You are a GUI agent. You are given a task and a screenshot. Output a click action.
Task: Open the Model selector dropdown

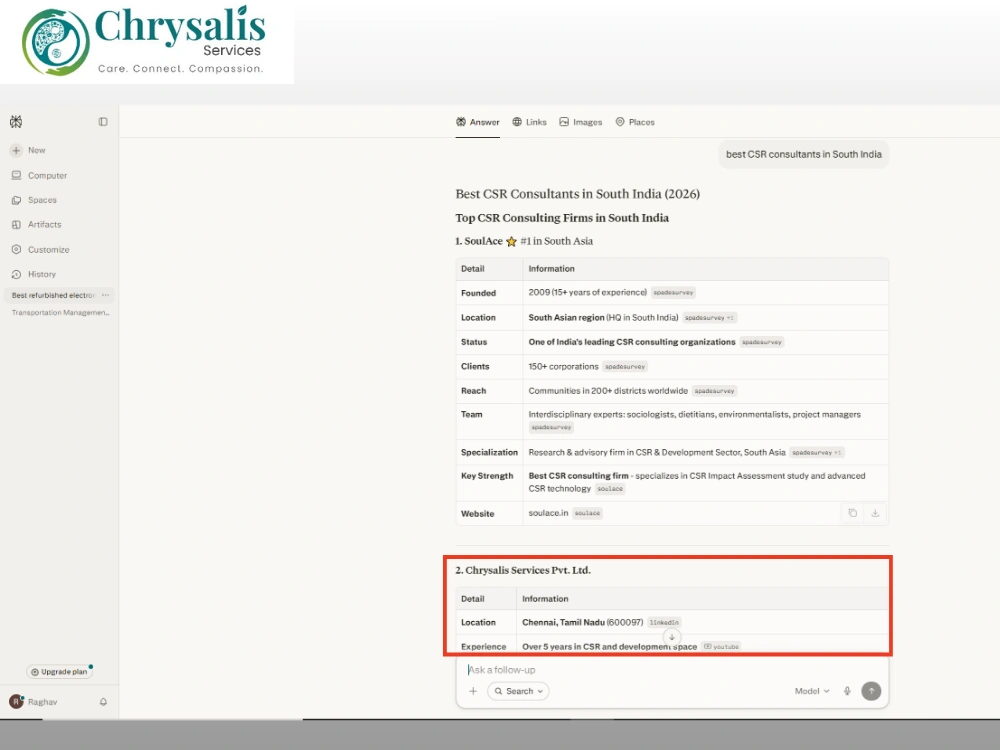pos(811,691)
